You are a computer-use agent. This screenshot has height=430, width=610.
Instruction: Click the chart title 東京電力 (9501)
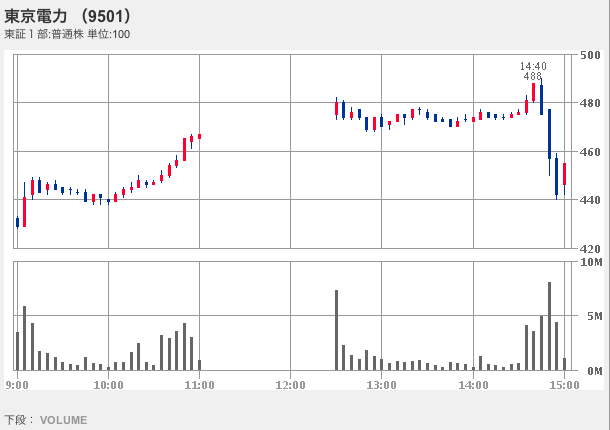[68, 16]
